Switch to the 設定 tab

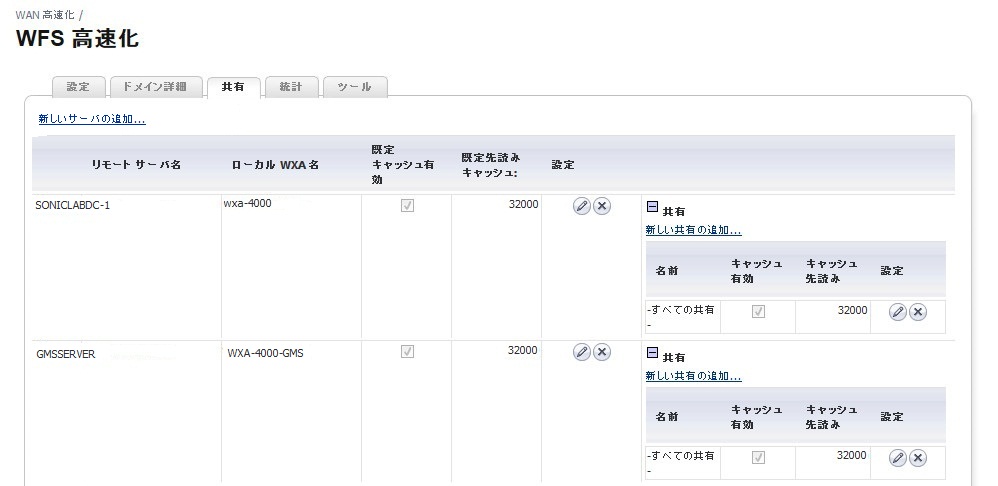tap(78, 87)
